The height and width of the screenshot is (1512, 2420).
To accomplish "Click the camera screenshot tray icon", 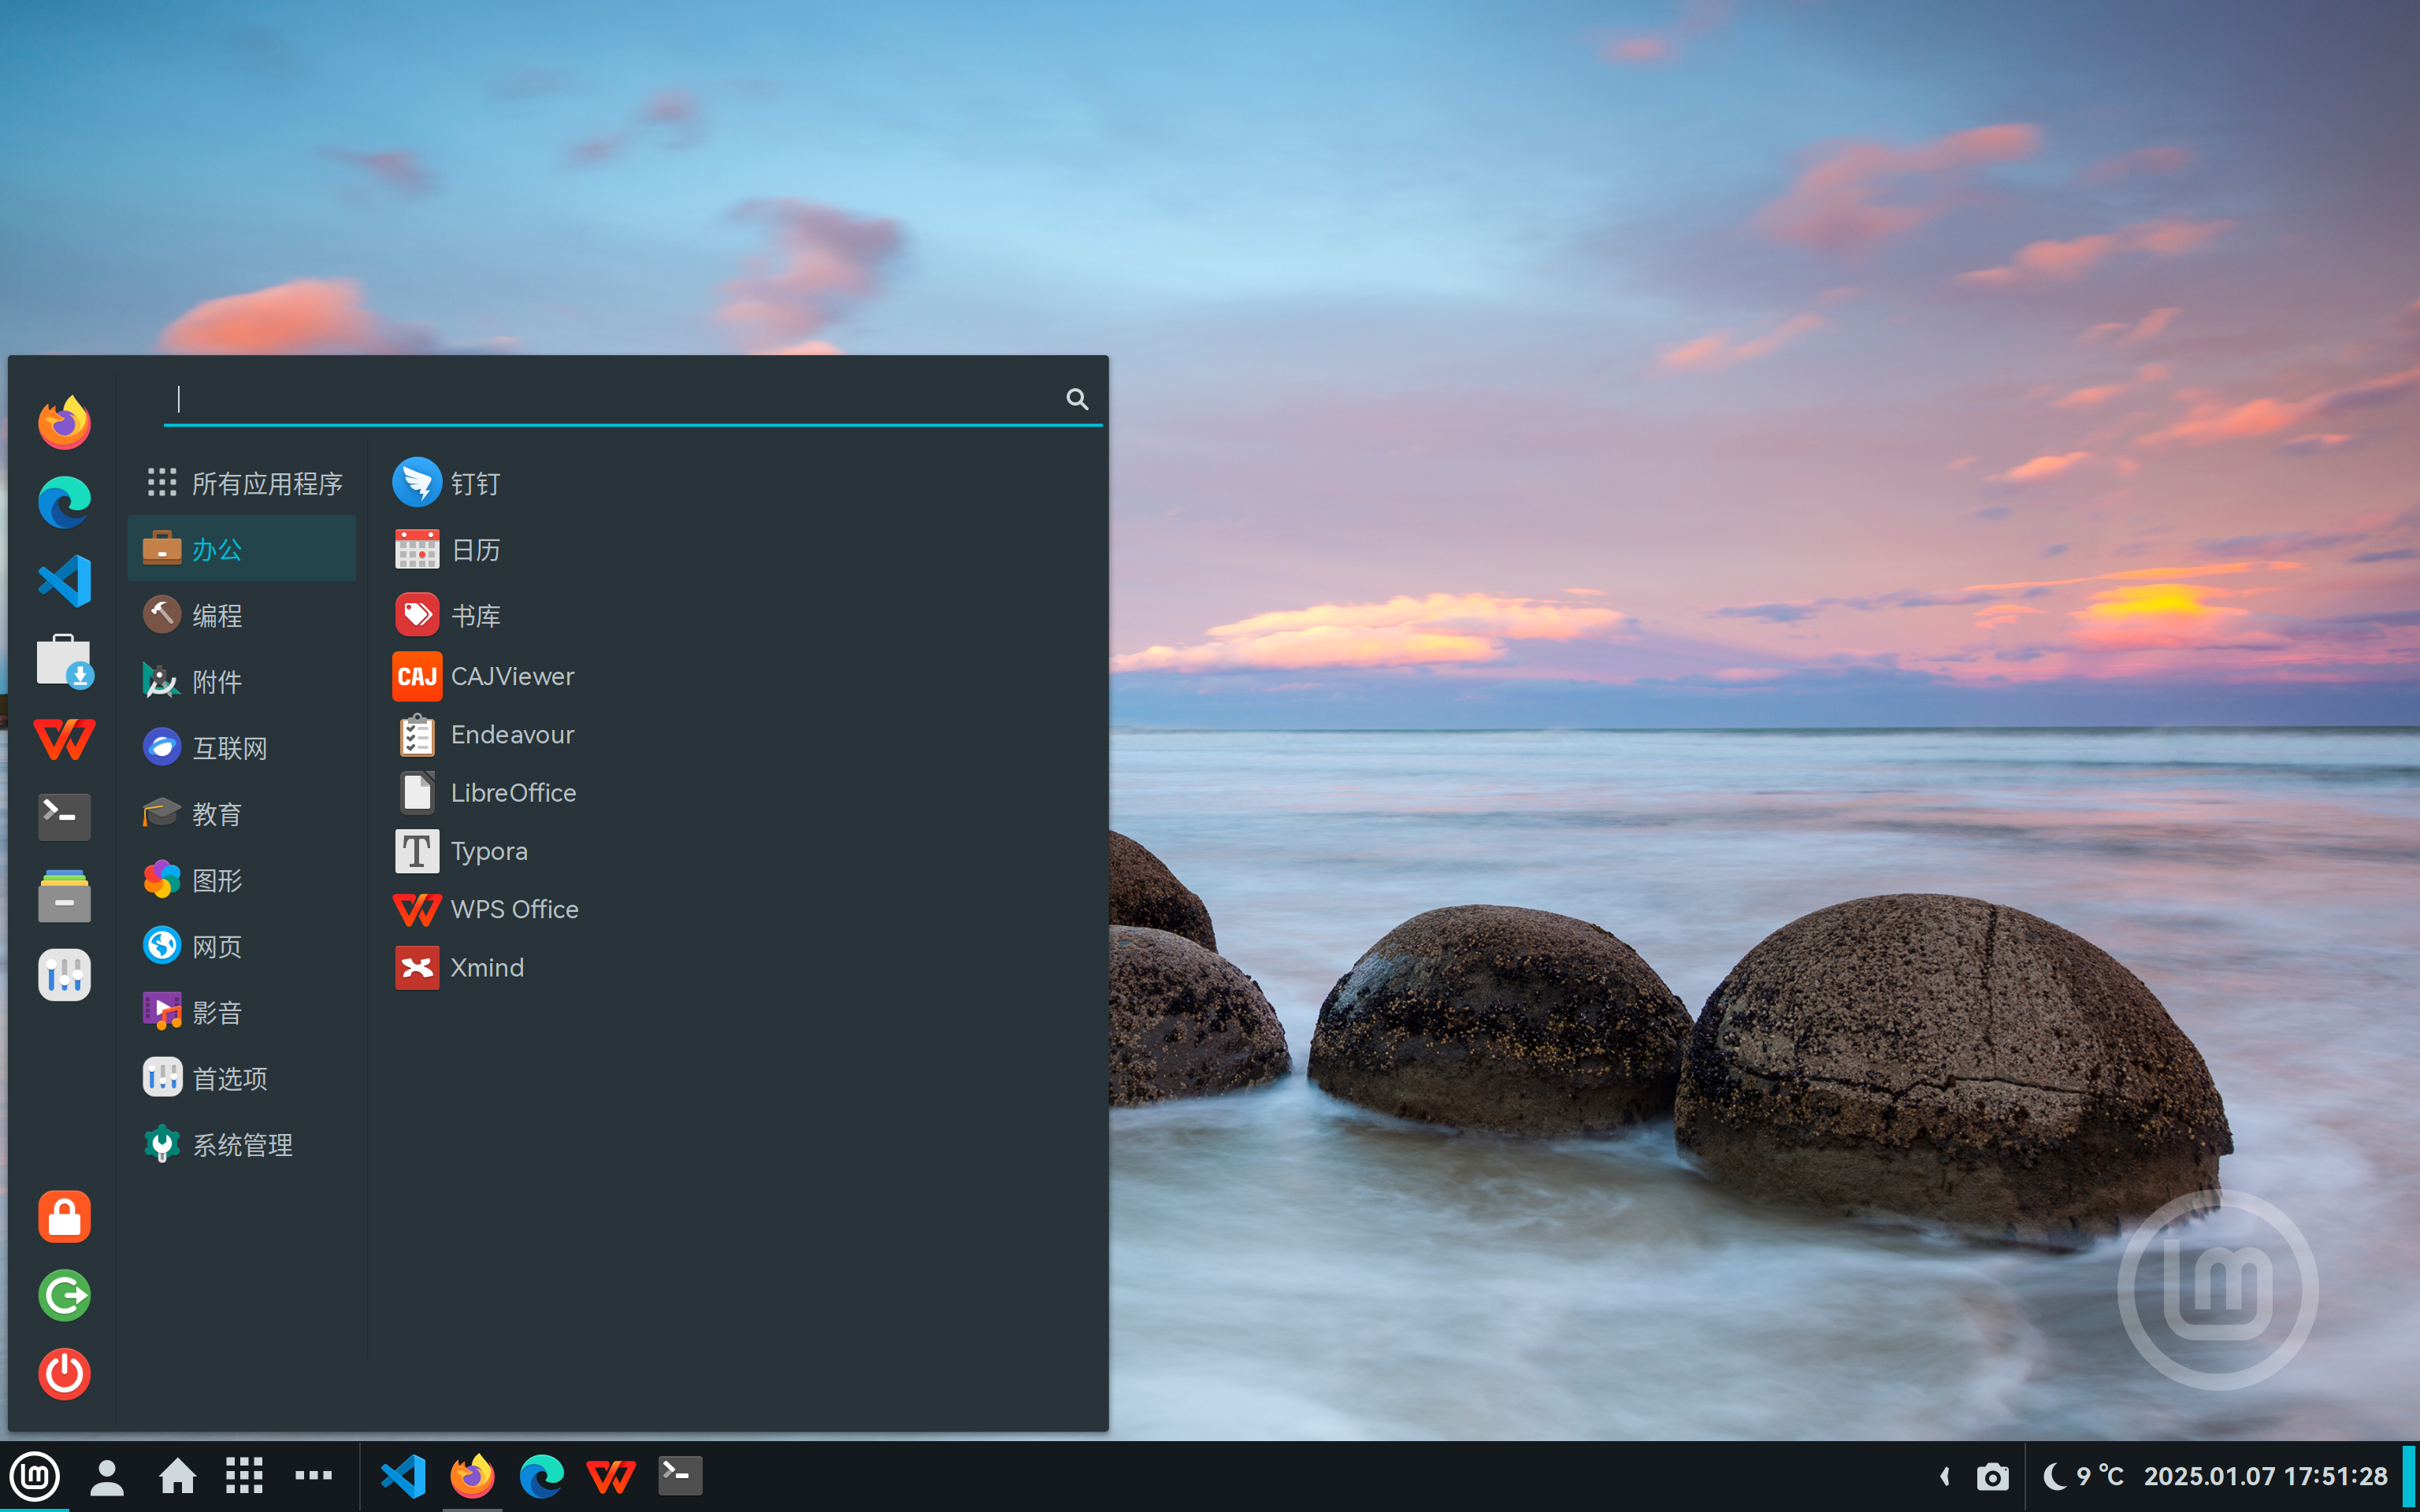I will [1992, 1477].
